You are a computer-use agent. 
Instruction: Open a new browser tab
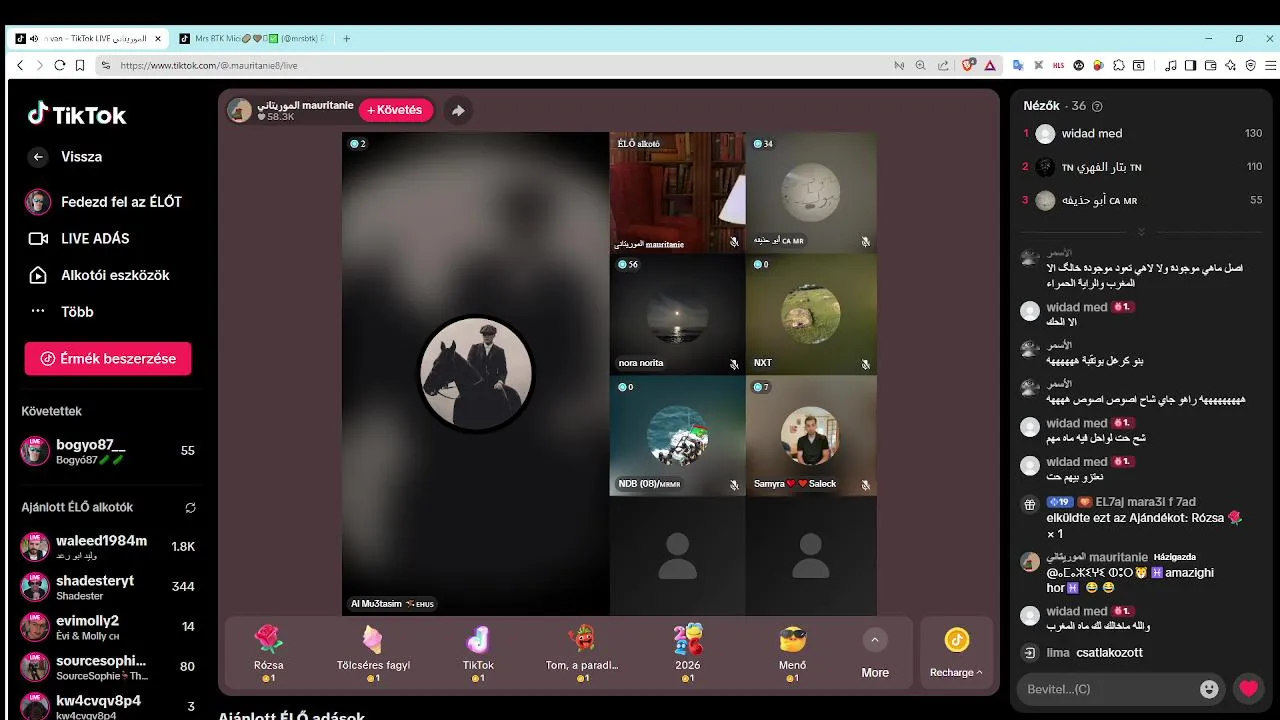coord(346,39)
